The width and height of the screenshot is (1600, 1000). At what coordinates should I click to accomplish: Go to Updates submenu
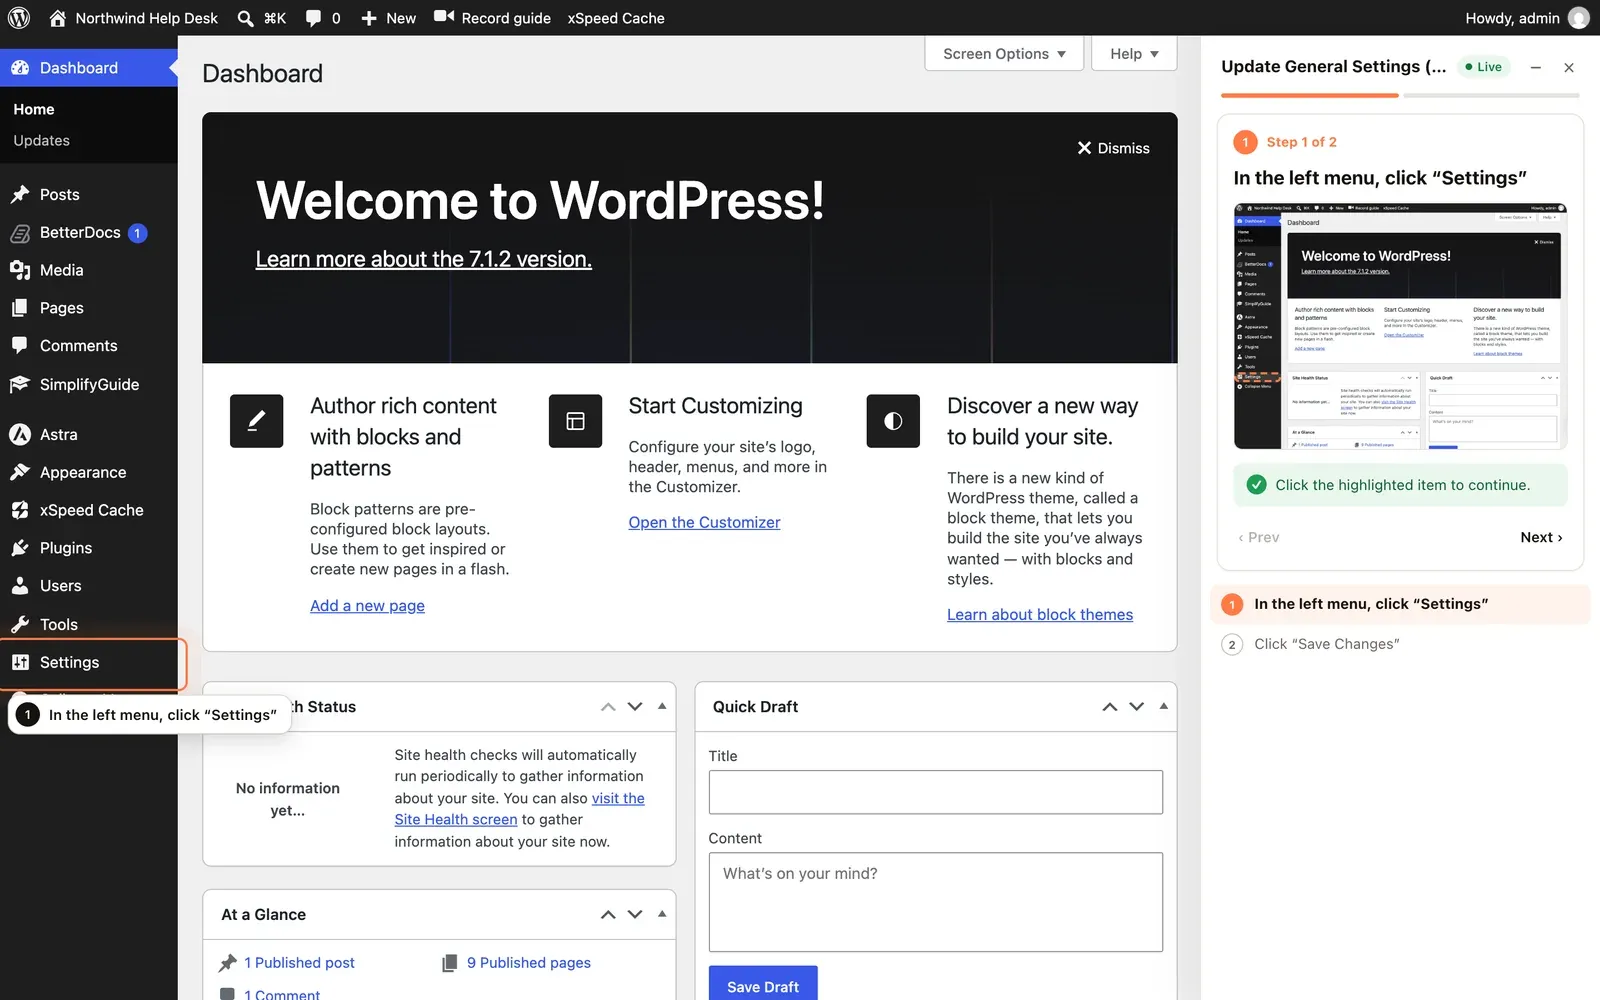tap(41, 141)
